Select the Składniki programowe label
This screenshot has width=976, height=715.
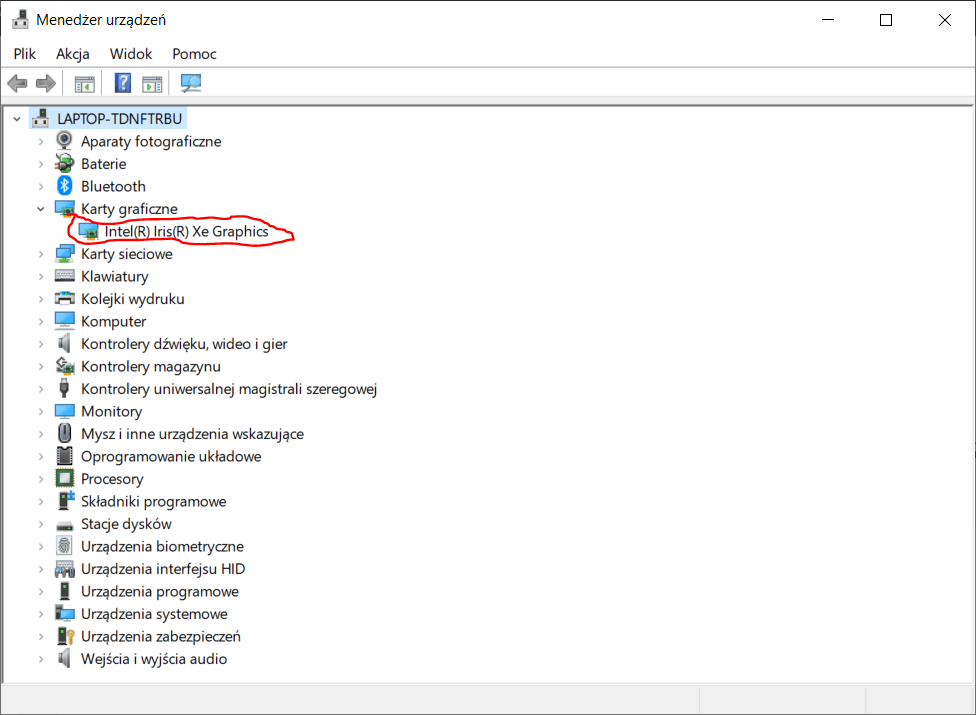pos(154,502)
